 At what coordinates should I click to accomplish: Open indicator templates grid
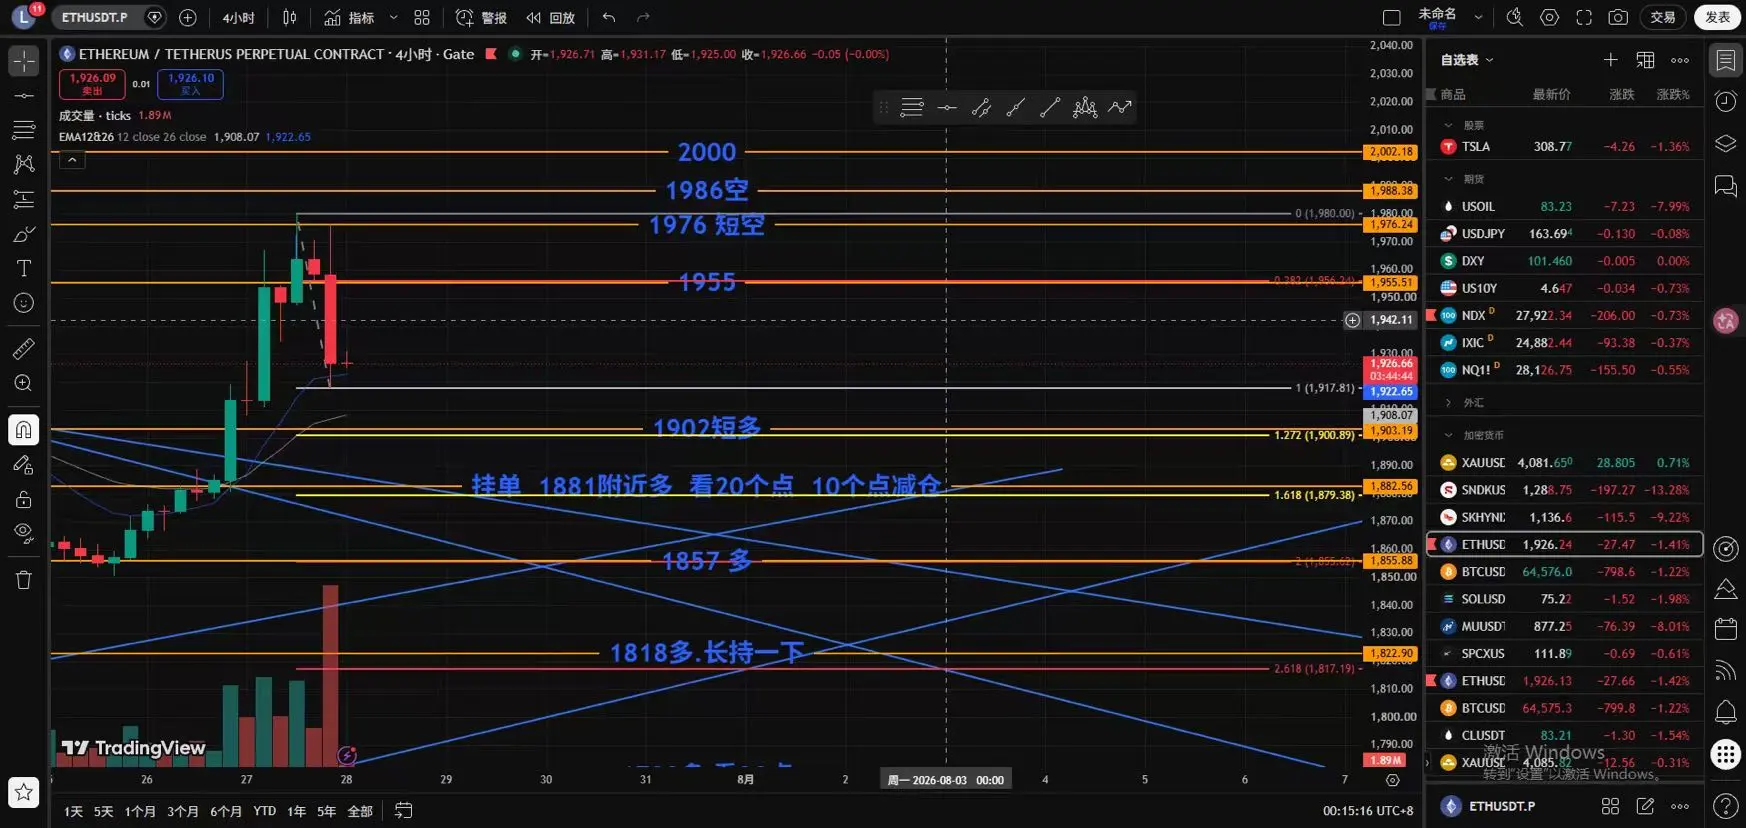pos(422,17)
